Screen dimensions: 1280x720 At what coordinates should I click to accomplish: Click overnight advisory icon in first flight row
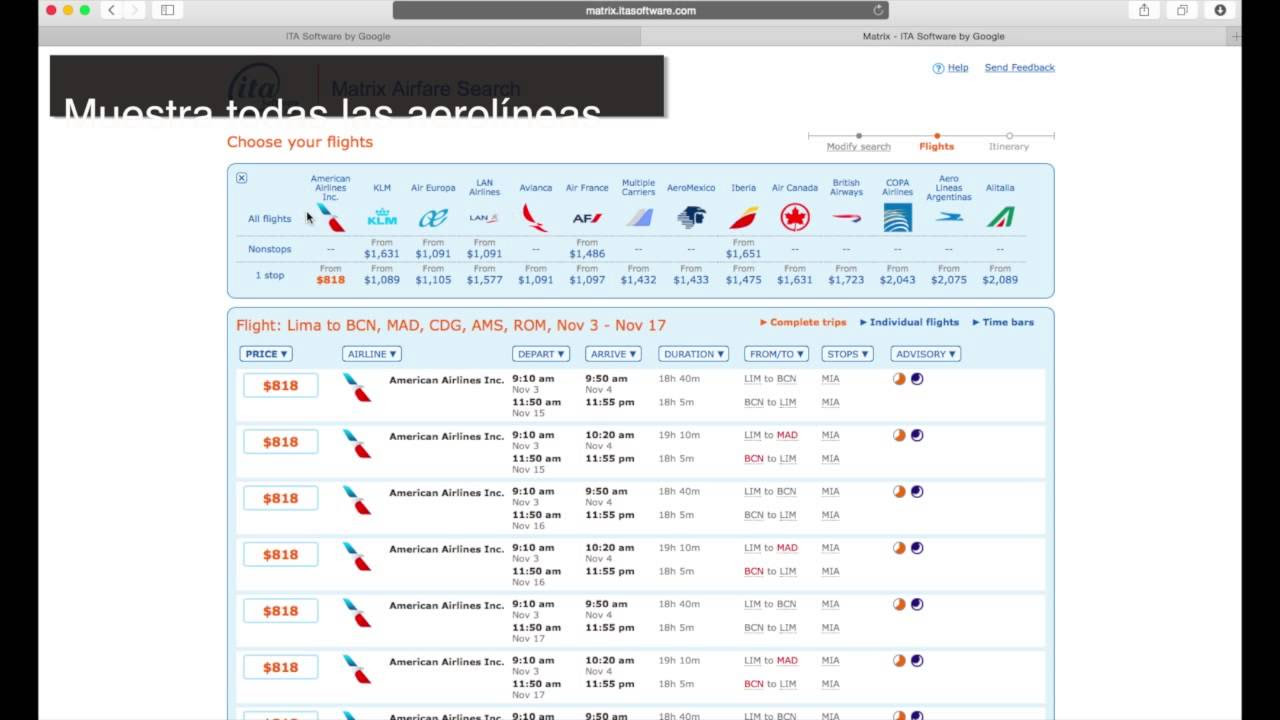917,379
